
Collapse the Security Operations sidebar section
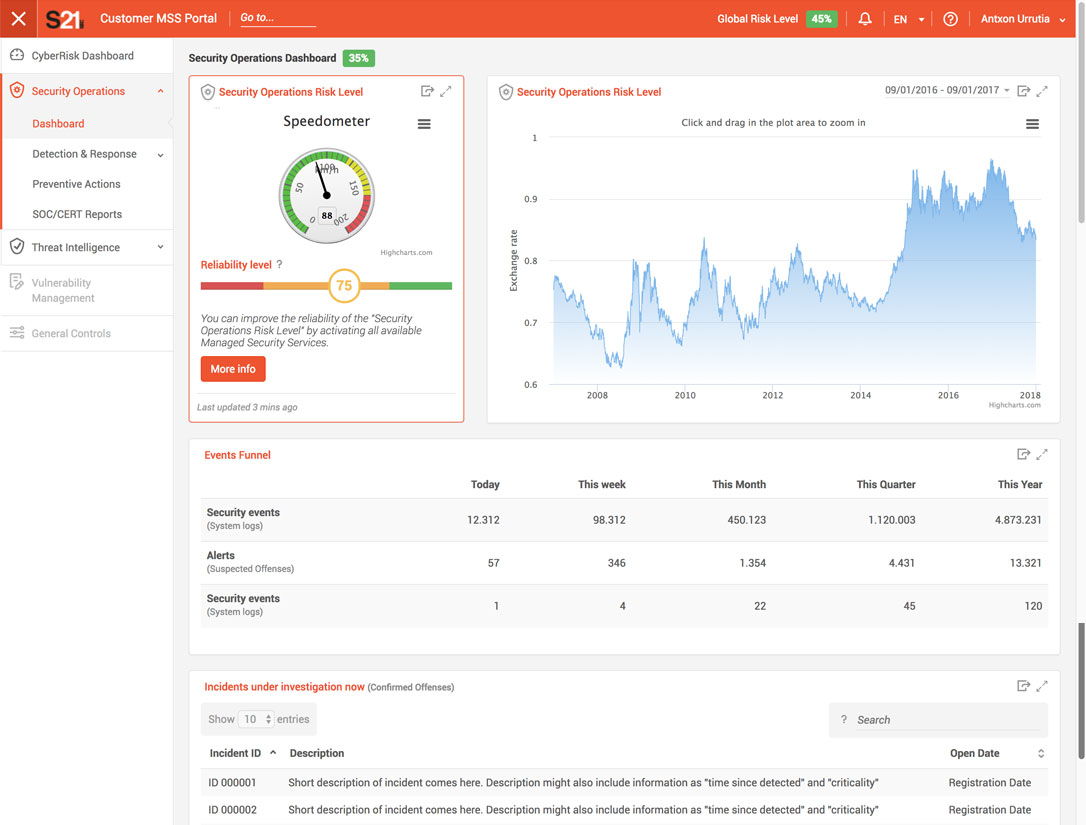pyautogui.click(x=160, y=91)
